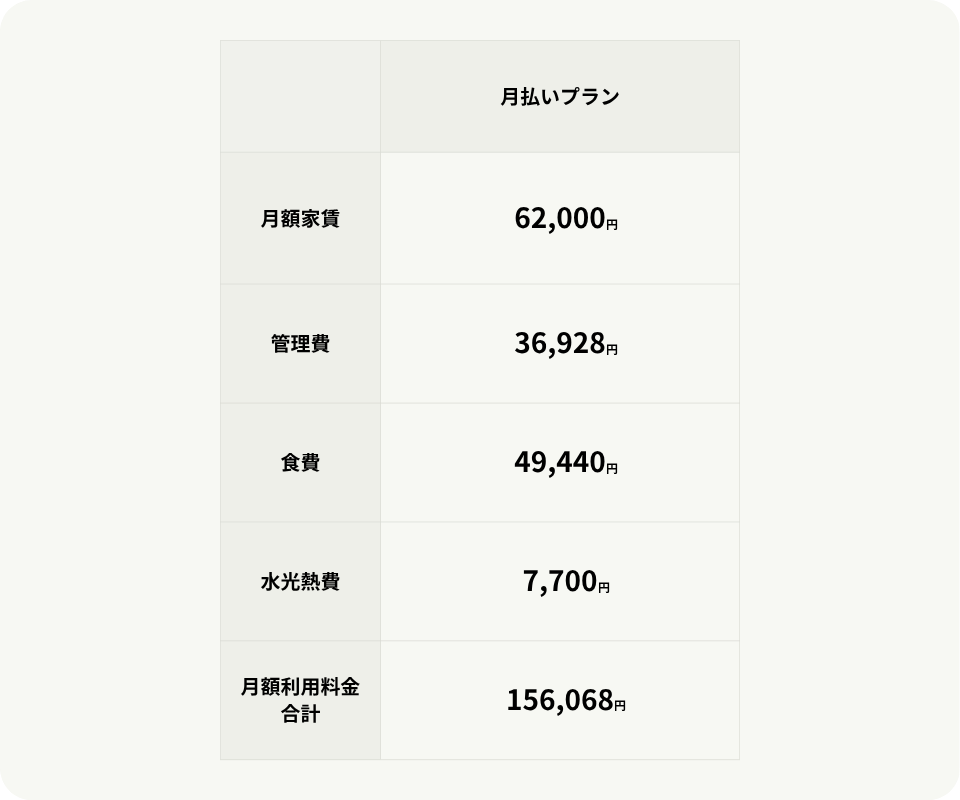This screenshot has height=800, width=960.
Task: Click the 月払いプラン column header
Action: click(560, 97)
